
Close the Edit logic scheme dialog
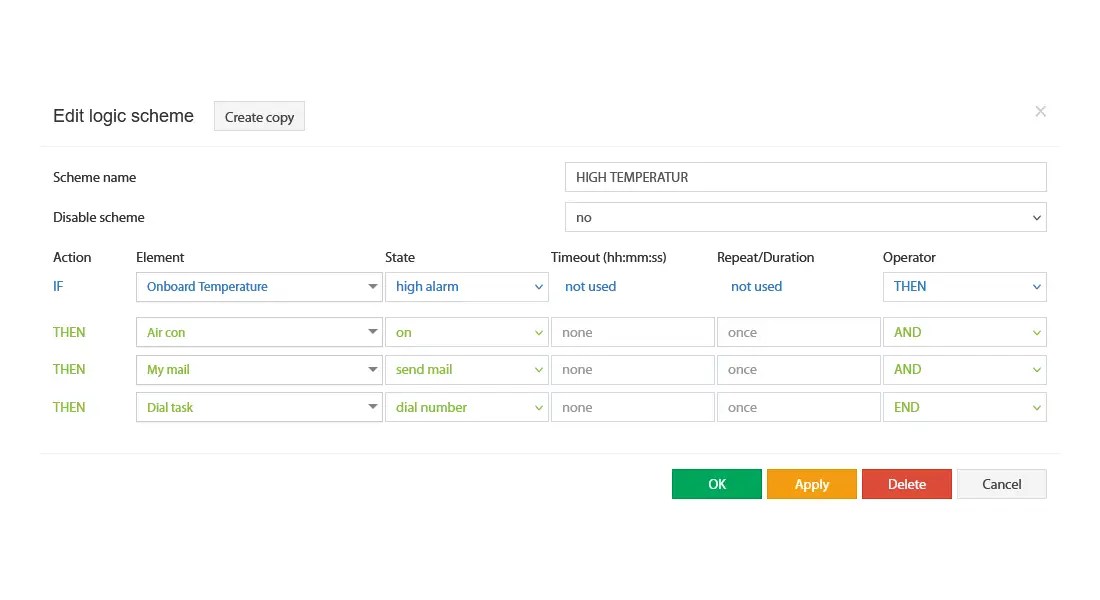pyautogui.click(x=1040, y=112)
